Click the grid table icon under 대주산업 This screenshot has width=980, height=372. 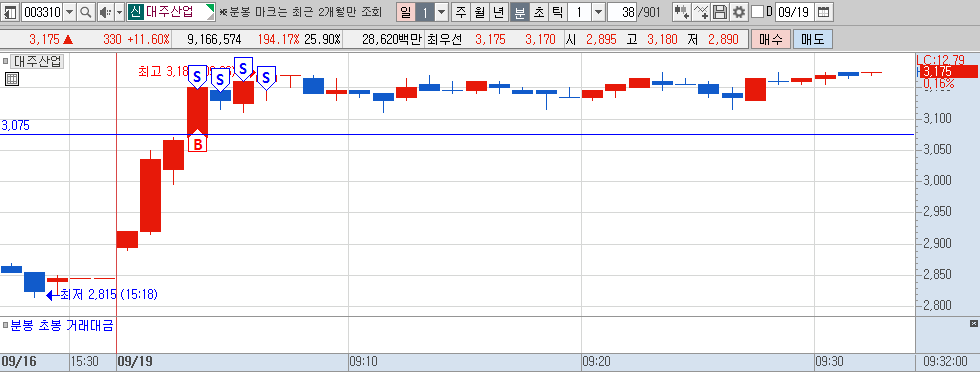point(11,79)
